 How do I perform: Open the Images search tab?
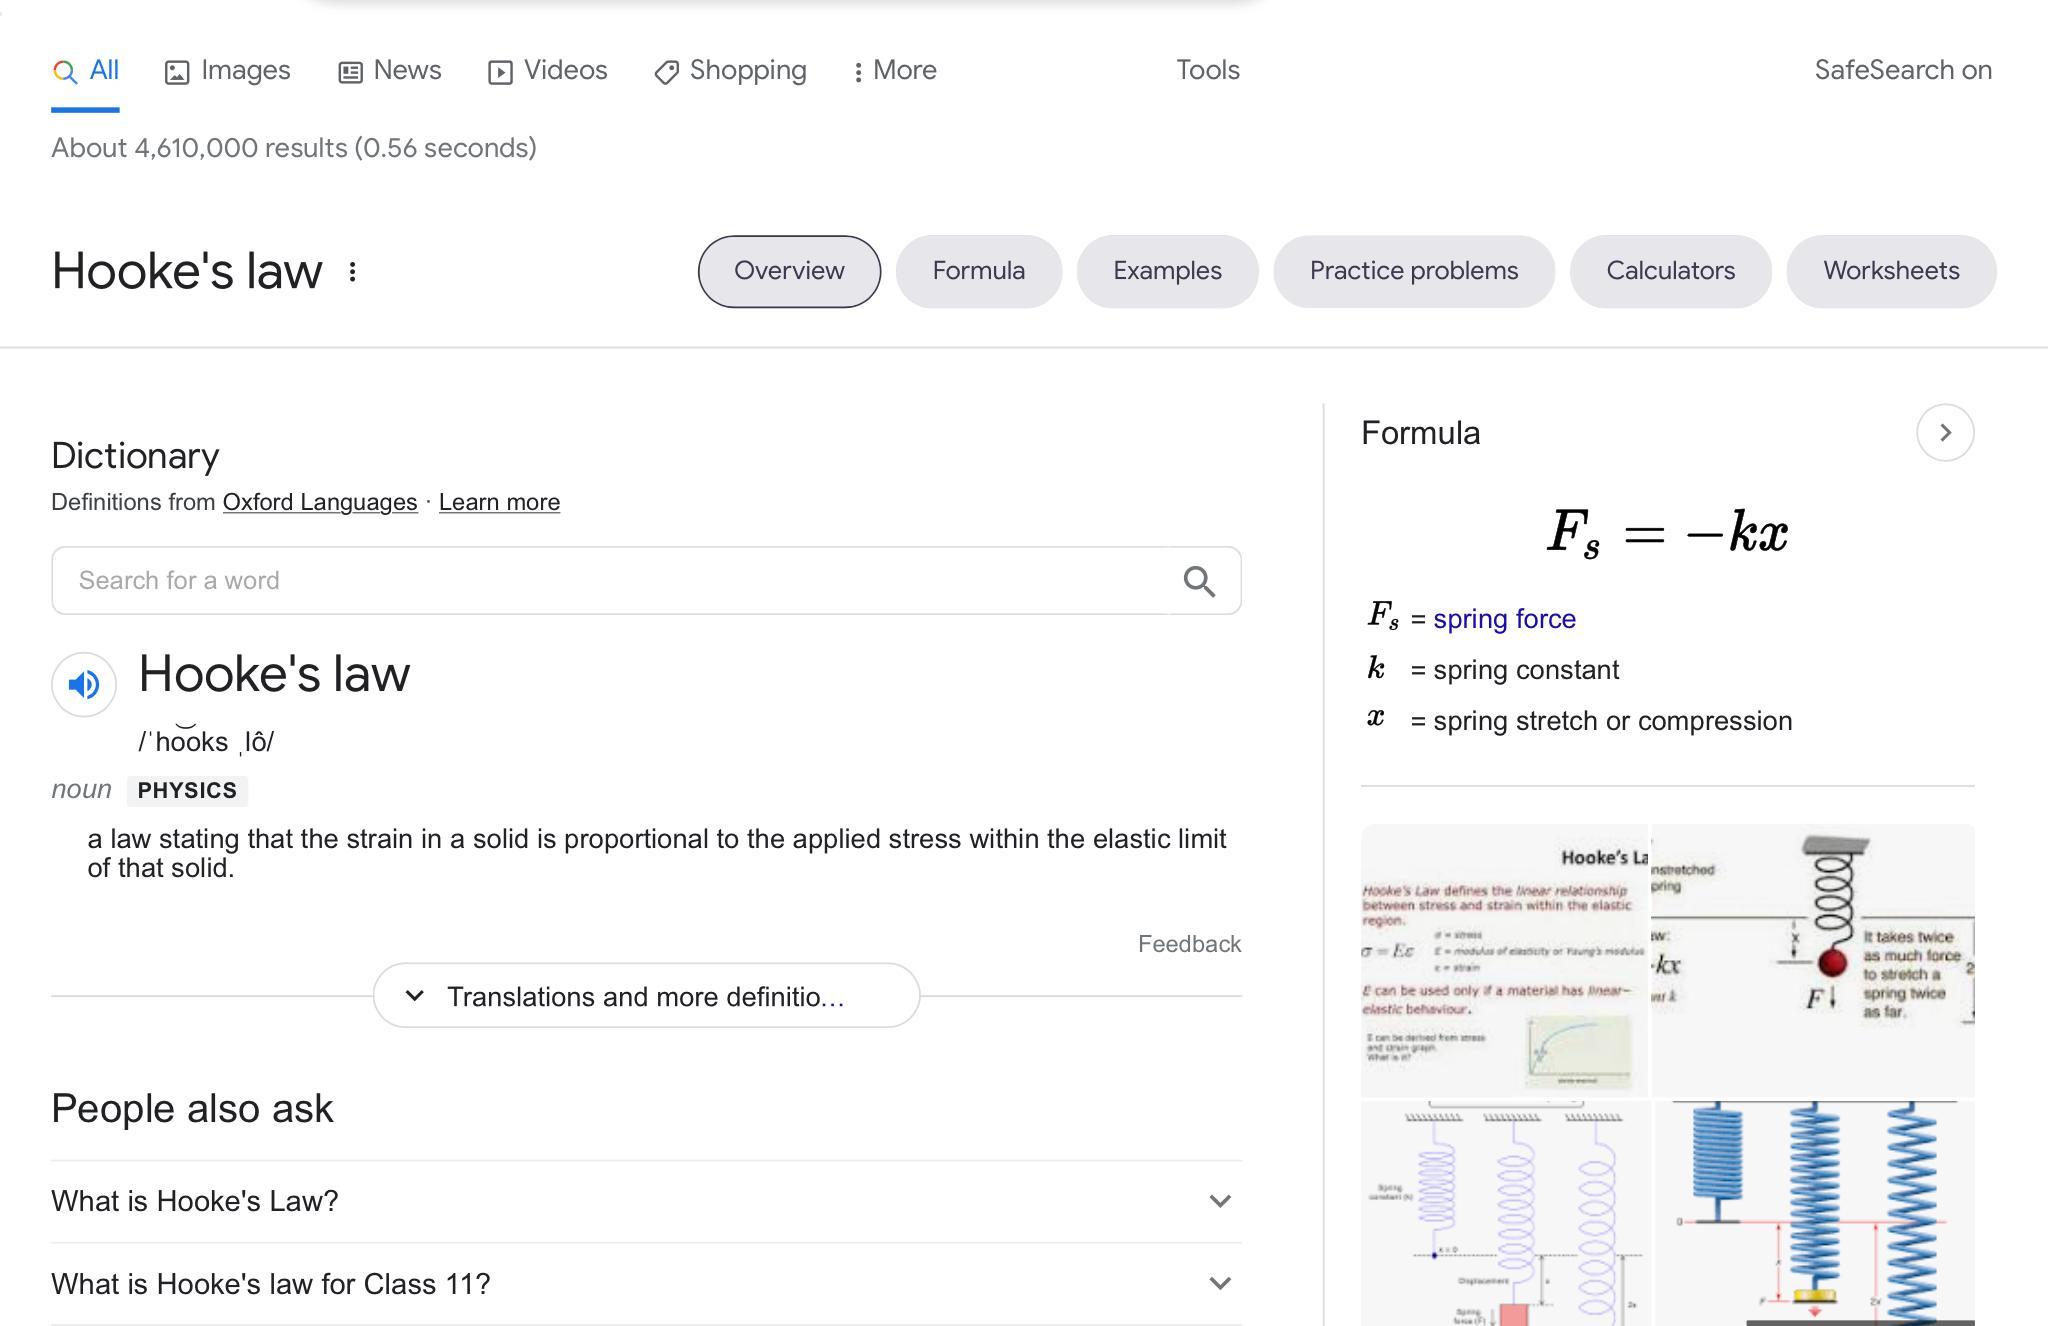click(228, 71)
